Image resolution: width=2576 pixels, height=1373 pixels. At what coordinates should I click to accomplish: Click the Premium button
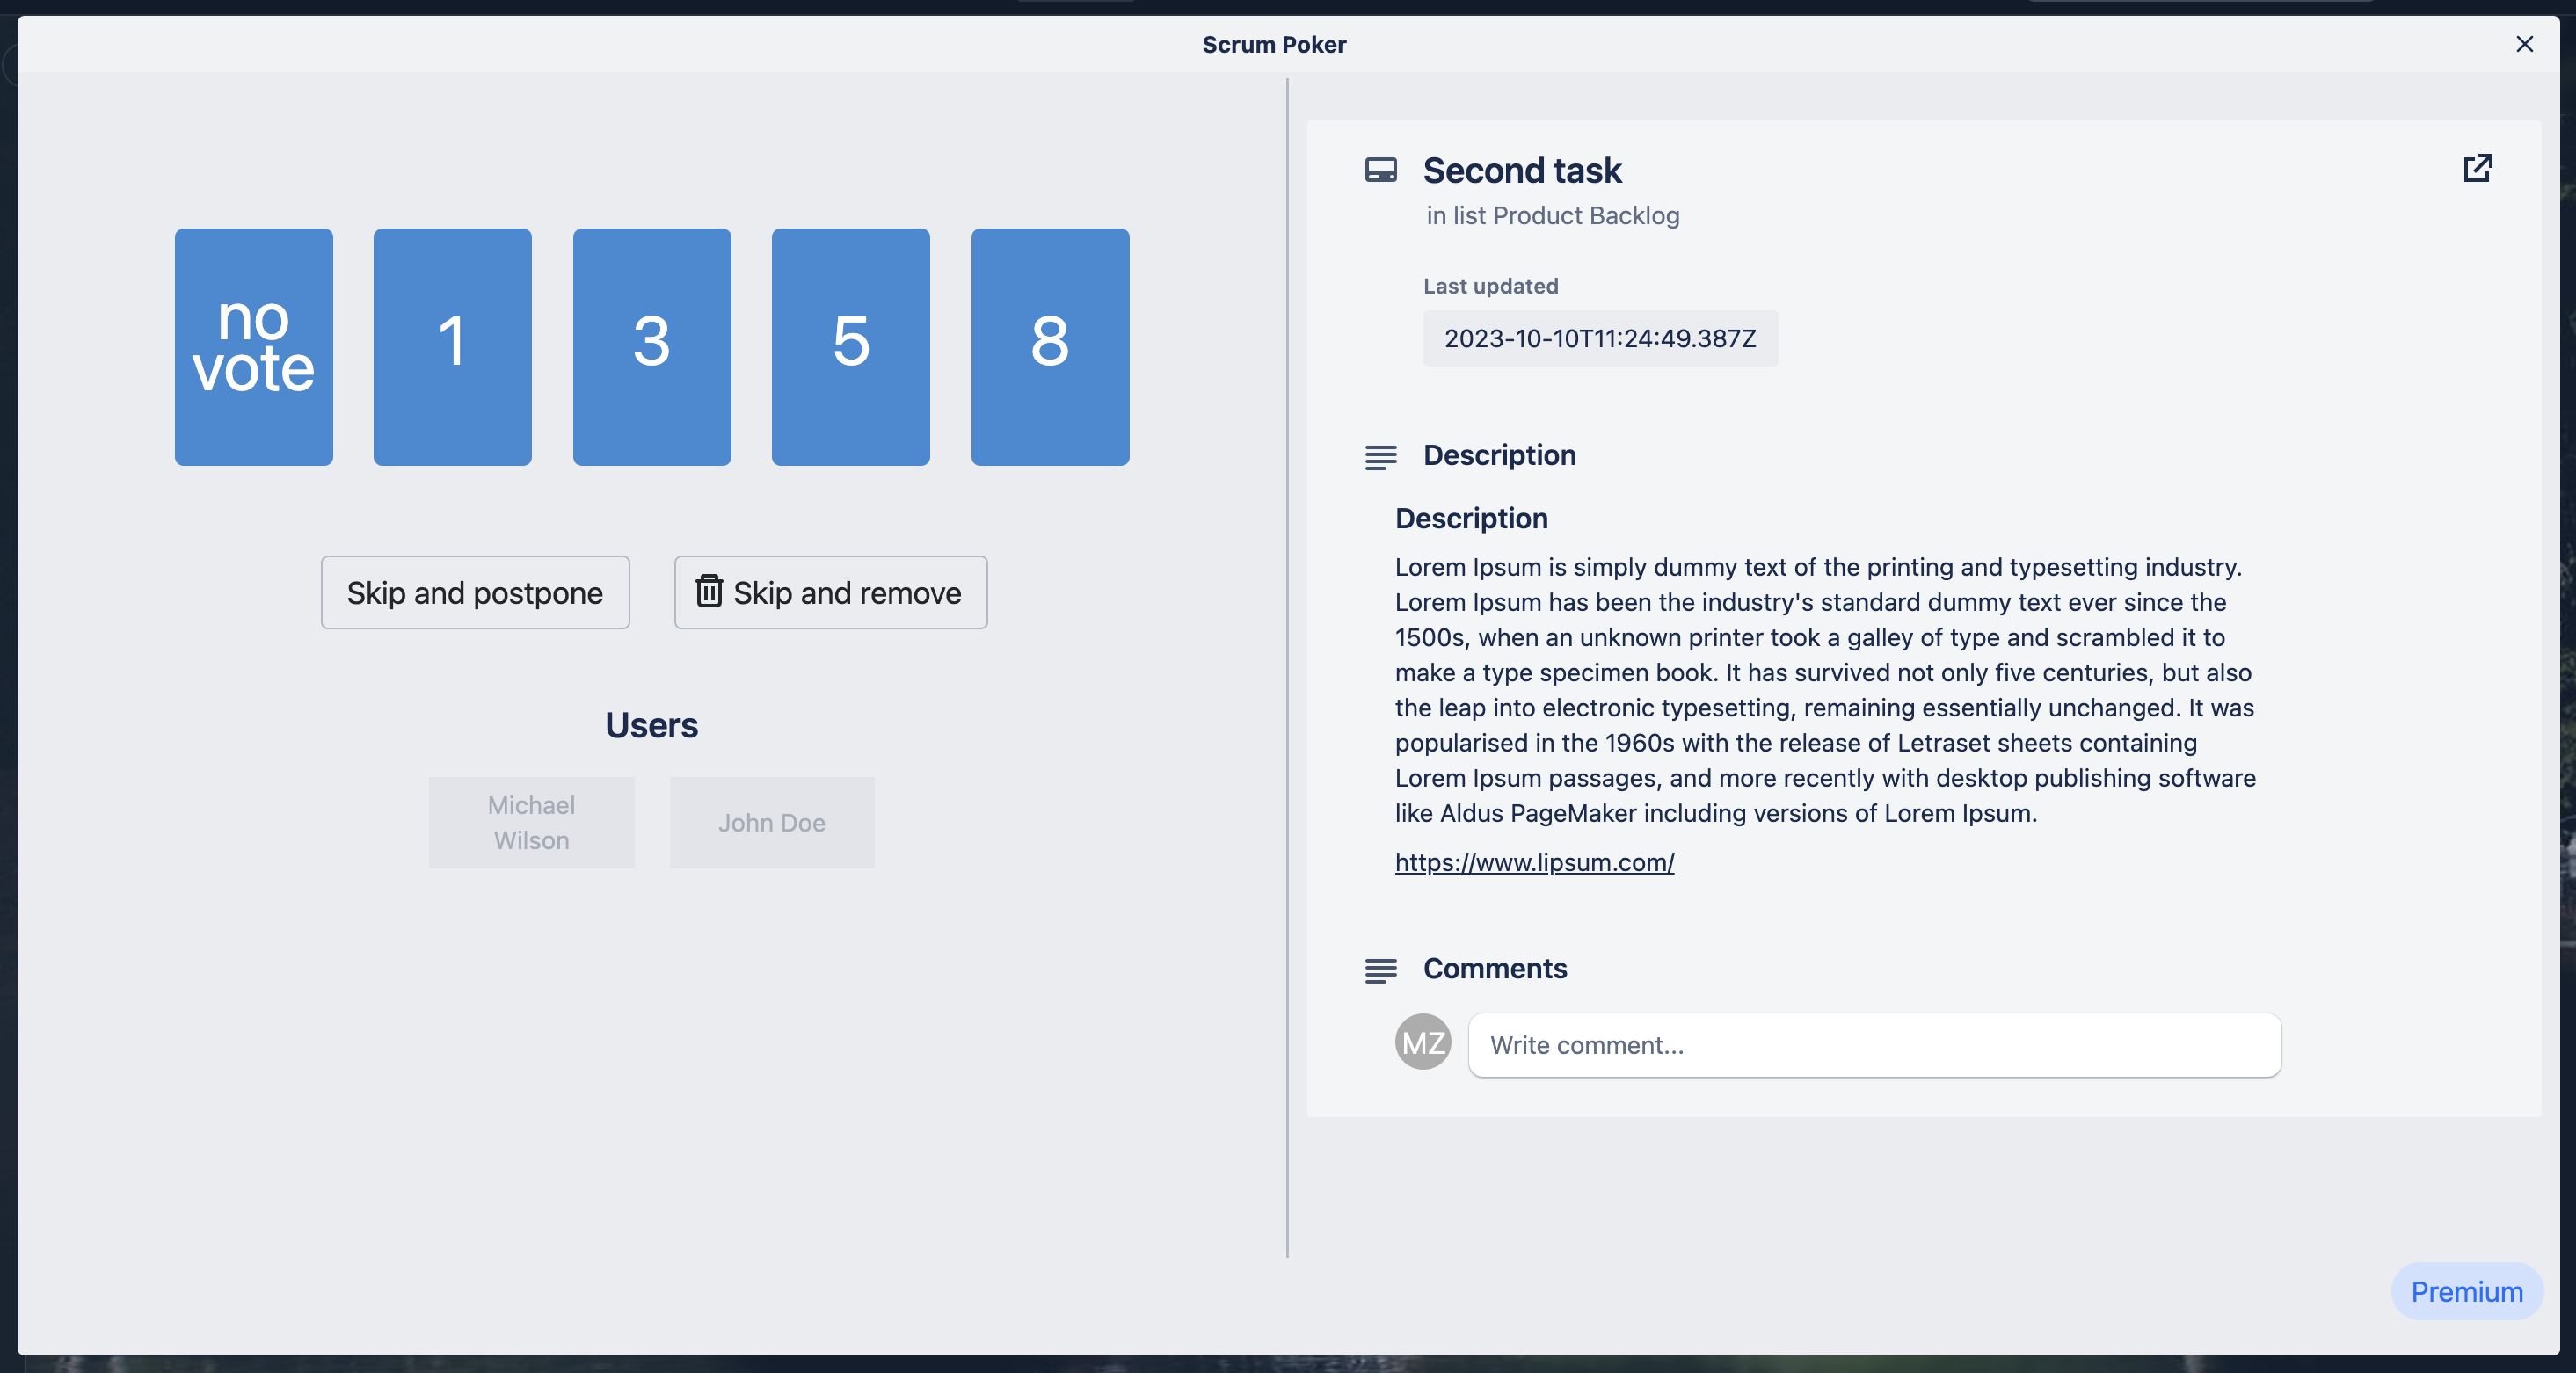point(2466,1291)
